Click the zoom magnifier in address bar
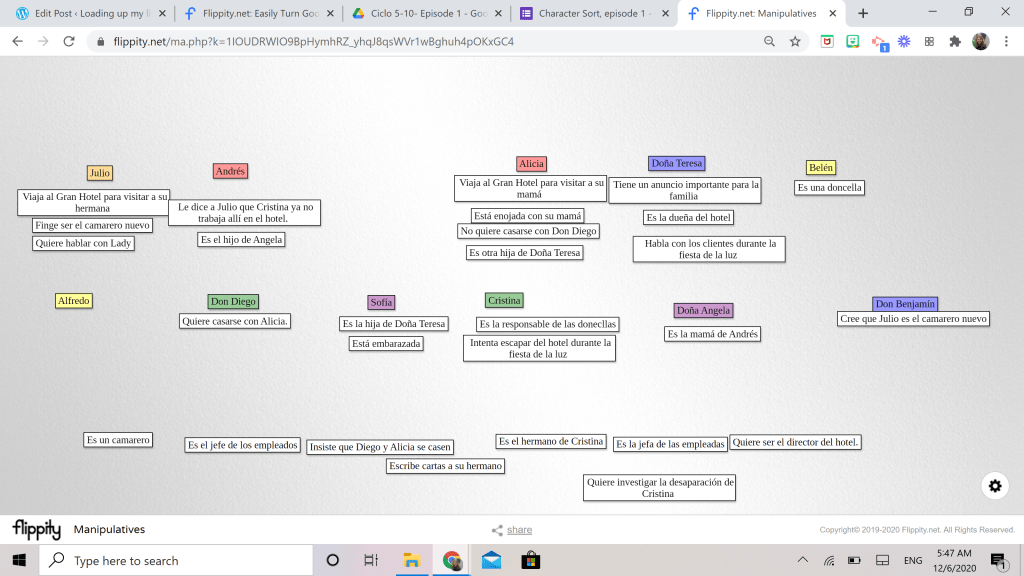 [769, 42]
